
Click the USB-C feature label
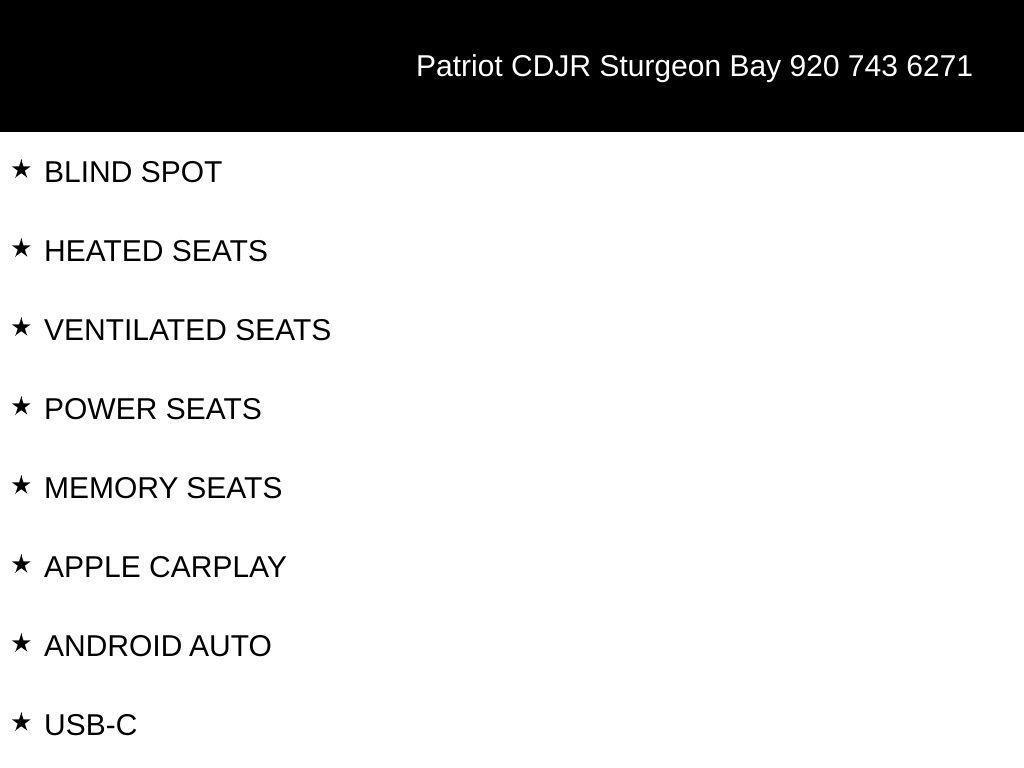[x=91, y=726]
